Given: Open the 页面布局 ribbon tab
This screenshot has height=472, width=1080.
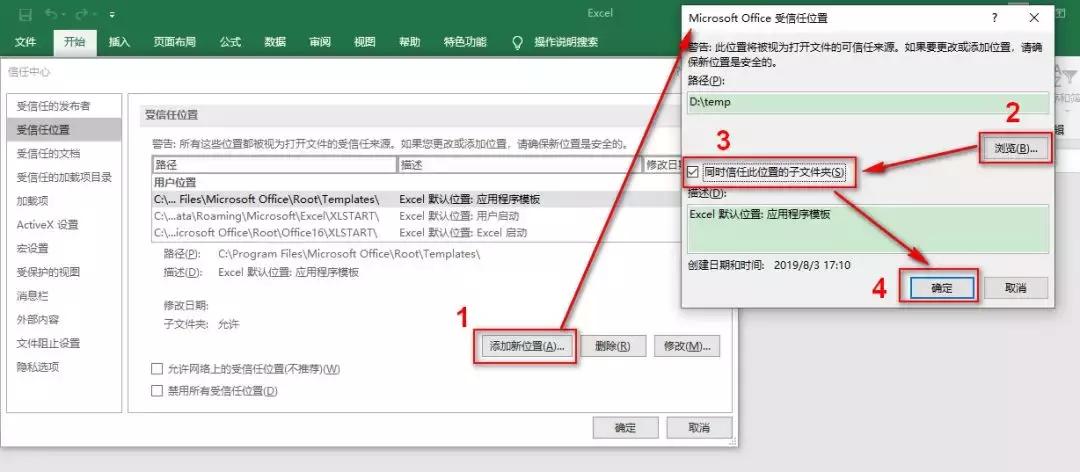Looking at the screenshot, I should (x=174, y=42).
